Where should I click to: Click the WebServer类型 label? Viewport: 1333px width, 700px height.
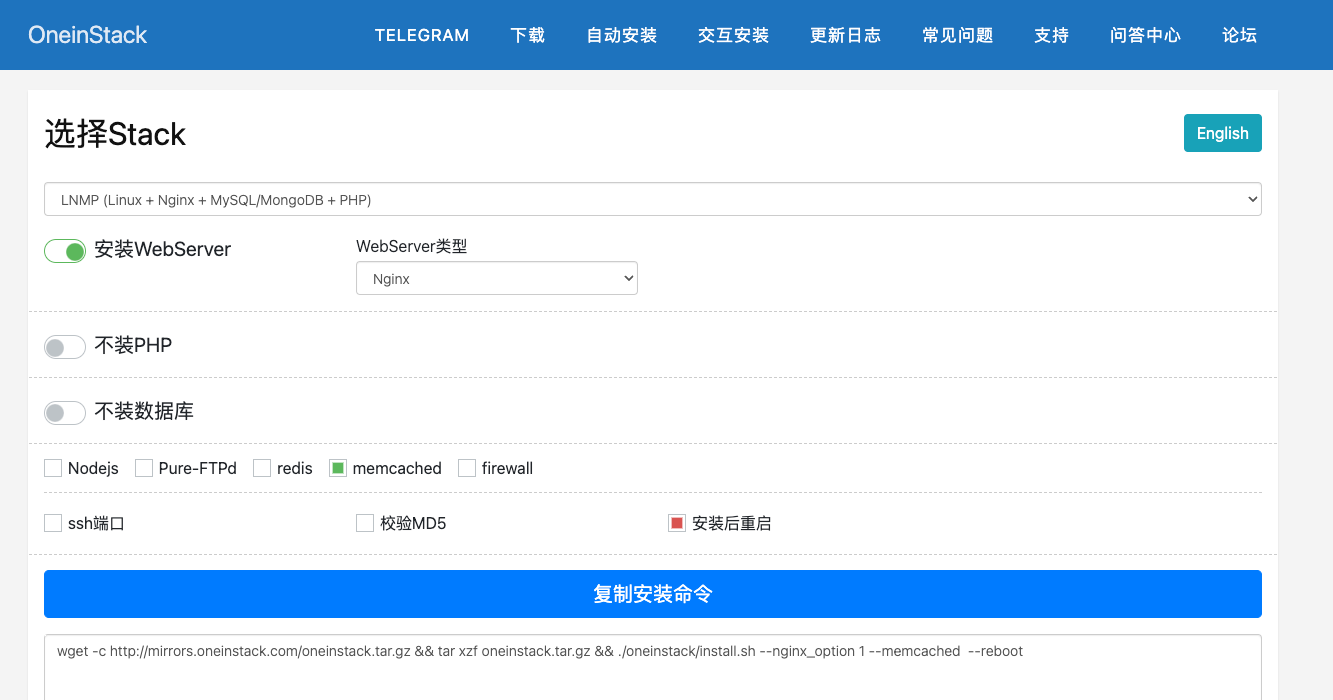pyautogui.click(x=411, y=246)
